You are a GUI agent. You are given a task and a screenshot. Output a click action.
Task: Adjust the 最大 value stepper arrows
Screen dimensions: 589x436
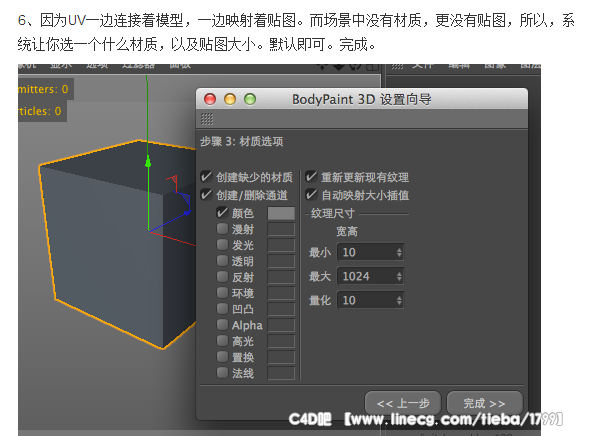pyautogui.click(x=399, y=276)
